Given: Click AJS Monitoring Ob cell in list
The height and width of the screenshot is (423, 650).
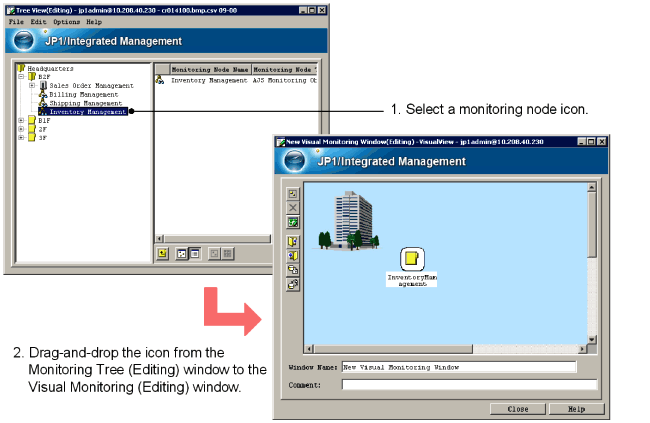Looking at the screenshot, I should [284, 80].
